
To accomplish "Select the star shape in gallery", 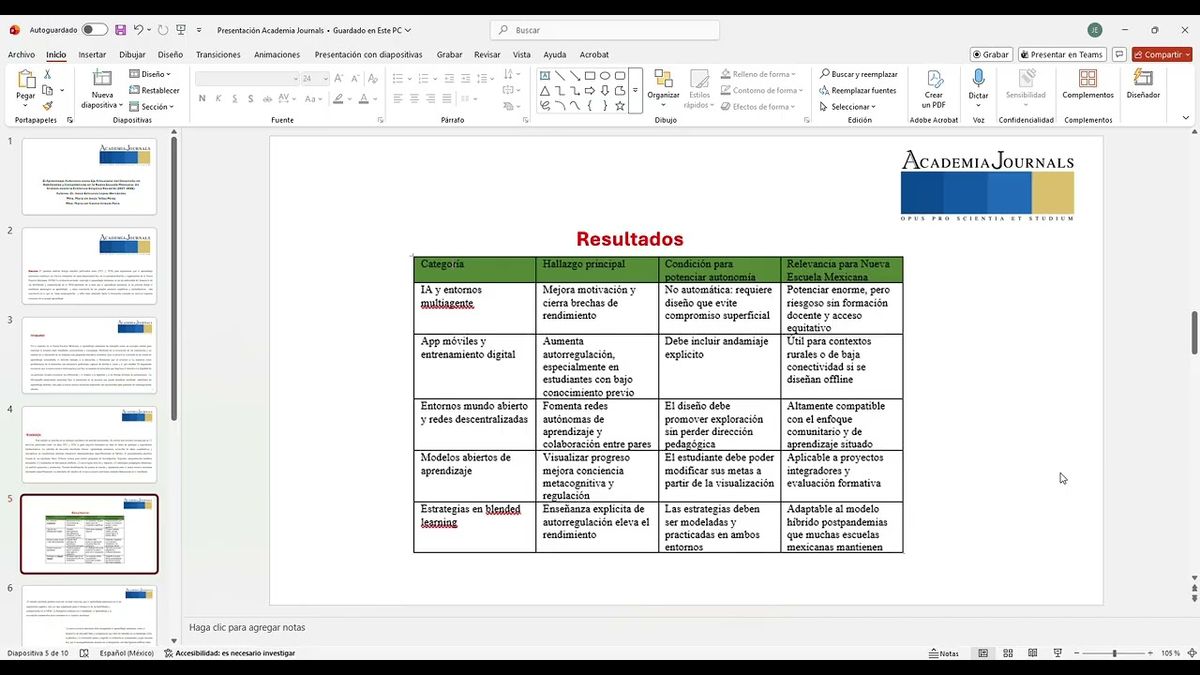I will [x=620, y=105].
